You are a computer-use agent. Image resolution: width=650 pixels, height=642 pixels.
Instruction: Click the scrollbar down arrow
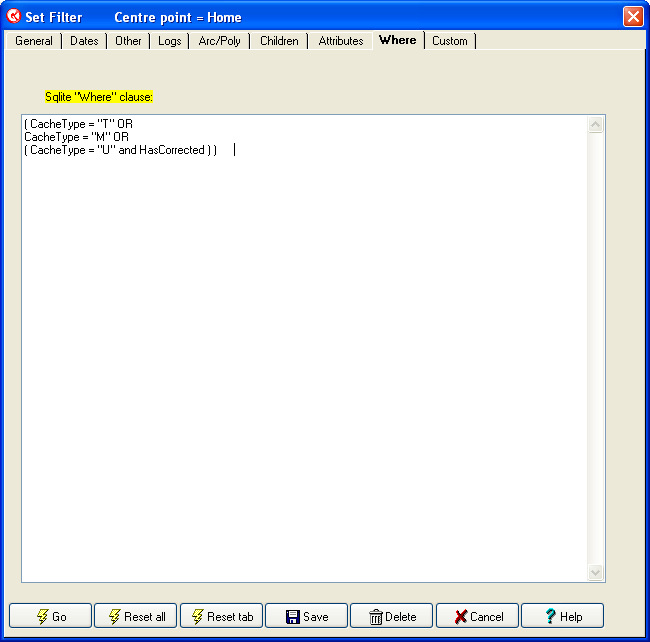pyautogui.click(x=596, y=572)
